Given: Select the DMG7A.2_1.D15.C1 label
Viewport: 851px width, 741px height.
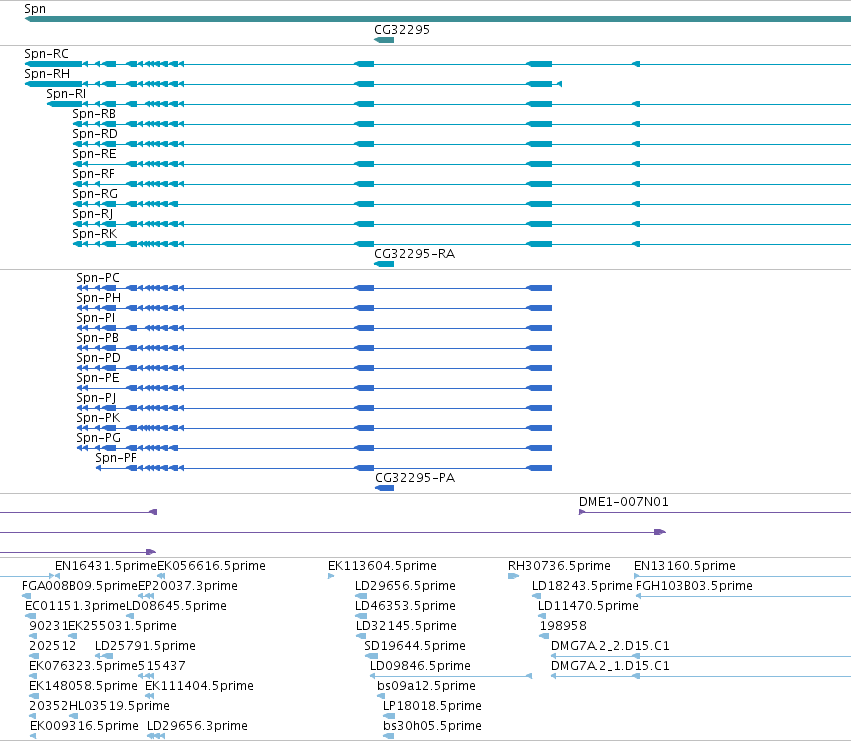Looking at the screenshot, I should [x=610, y=666].
